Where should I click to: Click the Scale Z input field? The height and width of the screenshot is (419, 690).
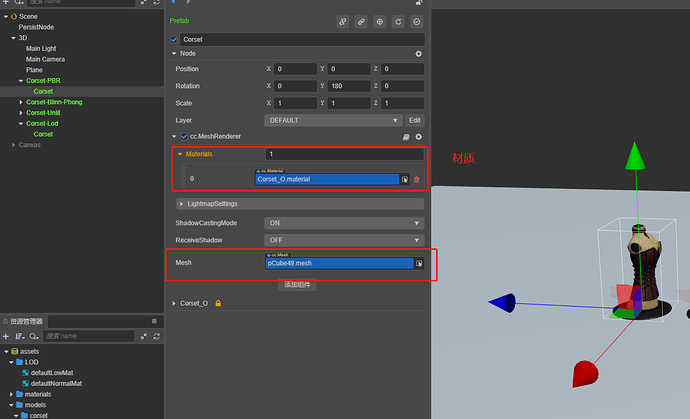(x=402, y=103)
